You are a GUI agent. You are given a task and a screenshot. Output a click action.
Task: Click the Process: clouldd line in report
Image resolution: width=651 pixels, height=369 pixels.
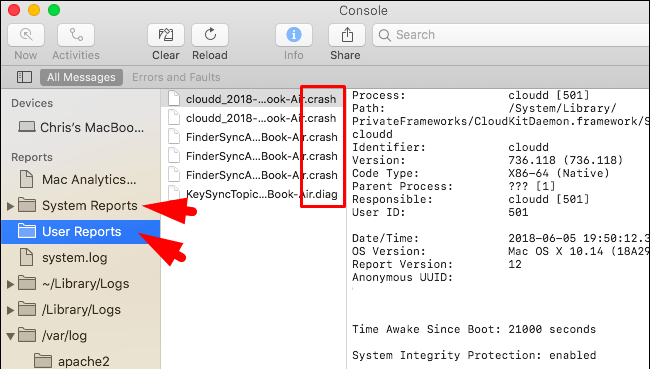pos(470,95)
